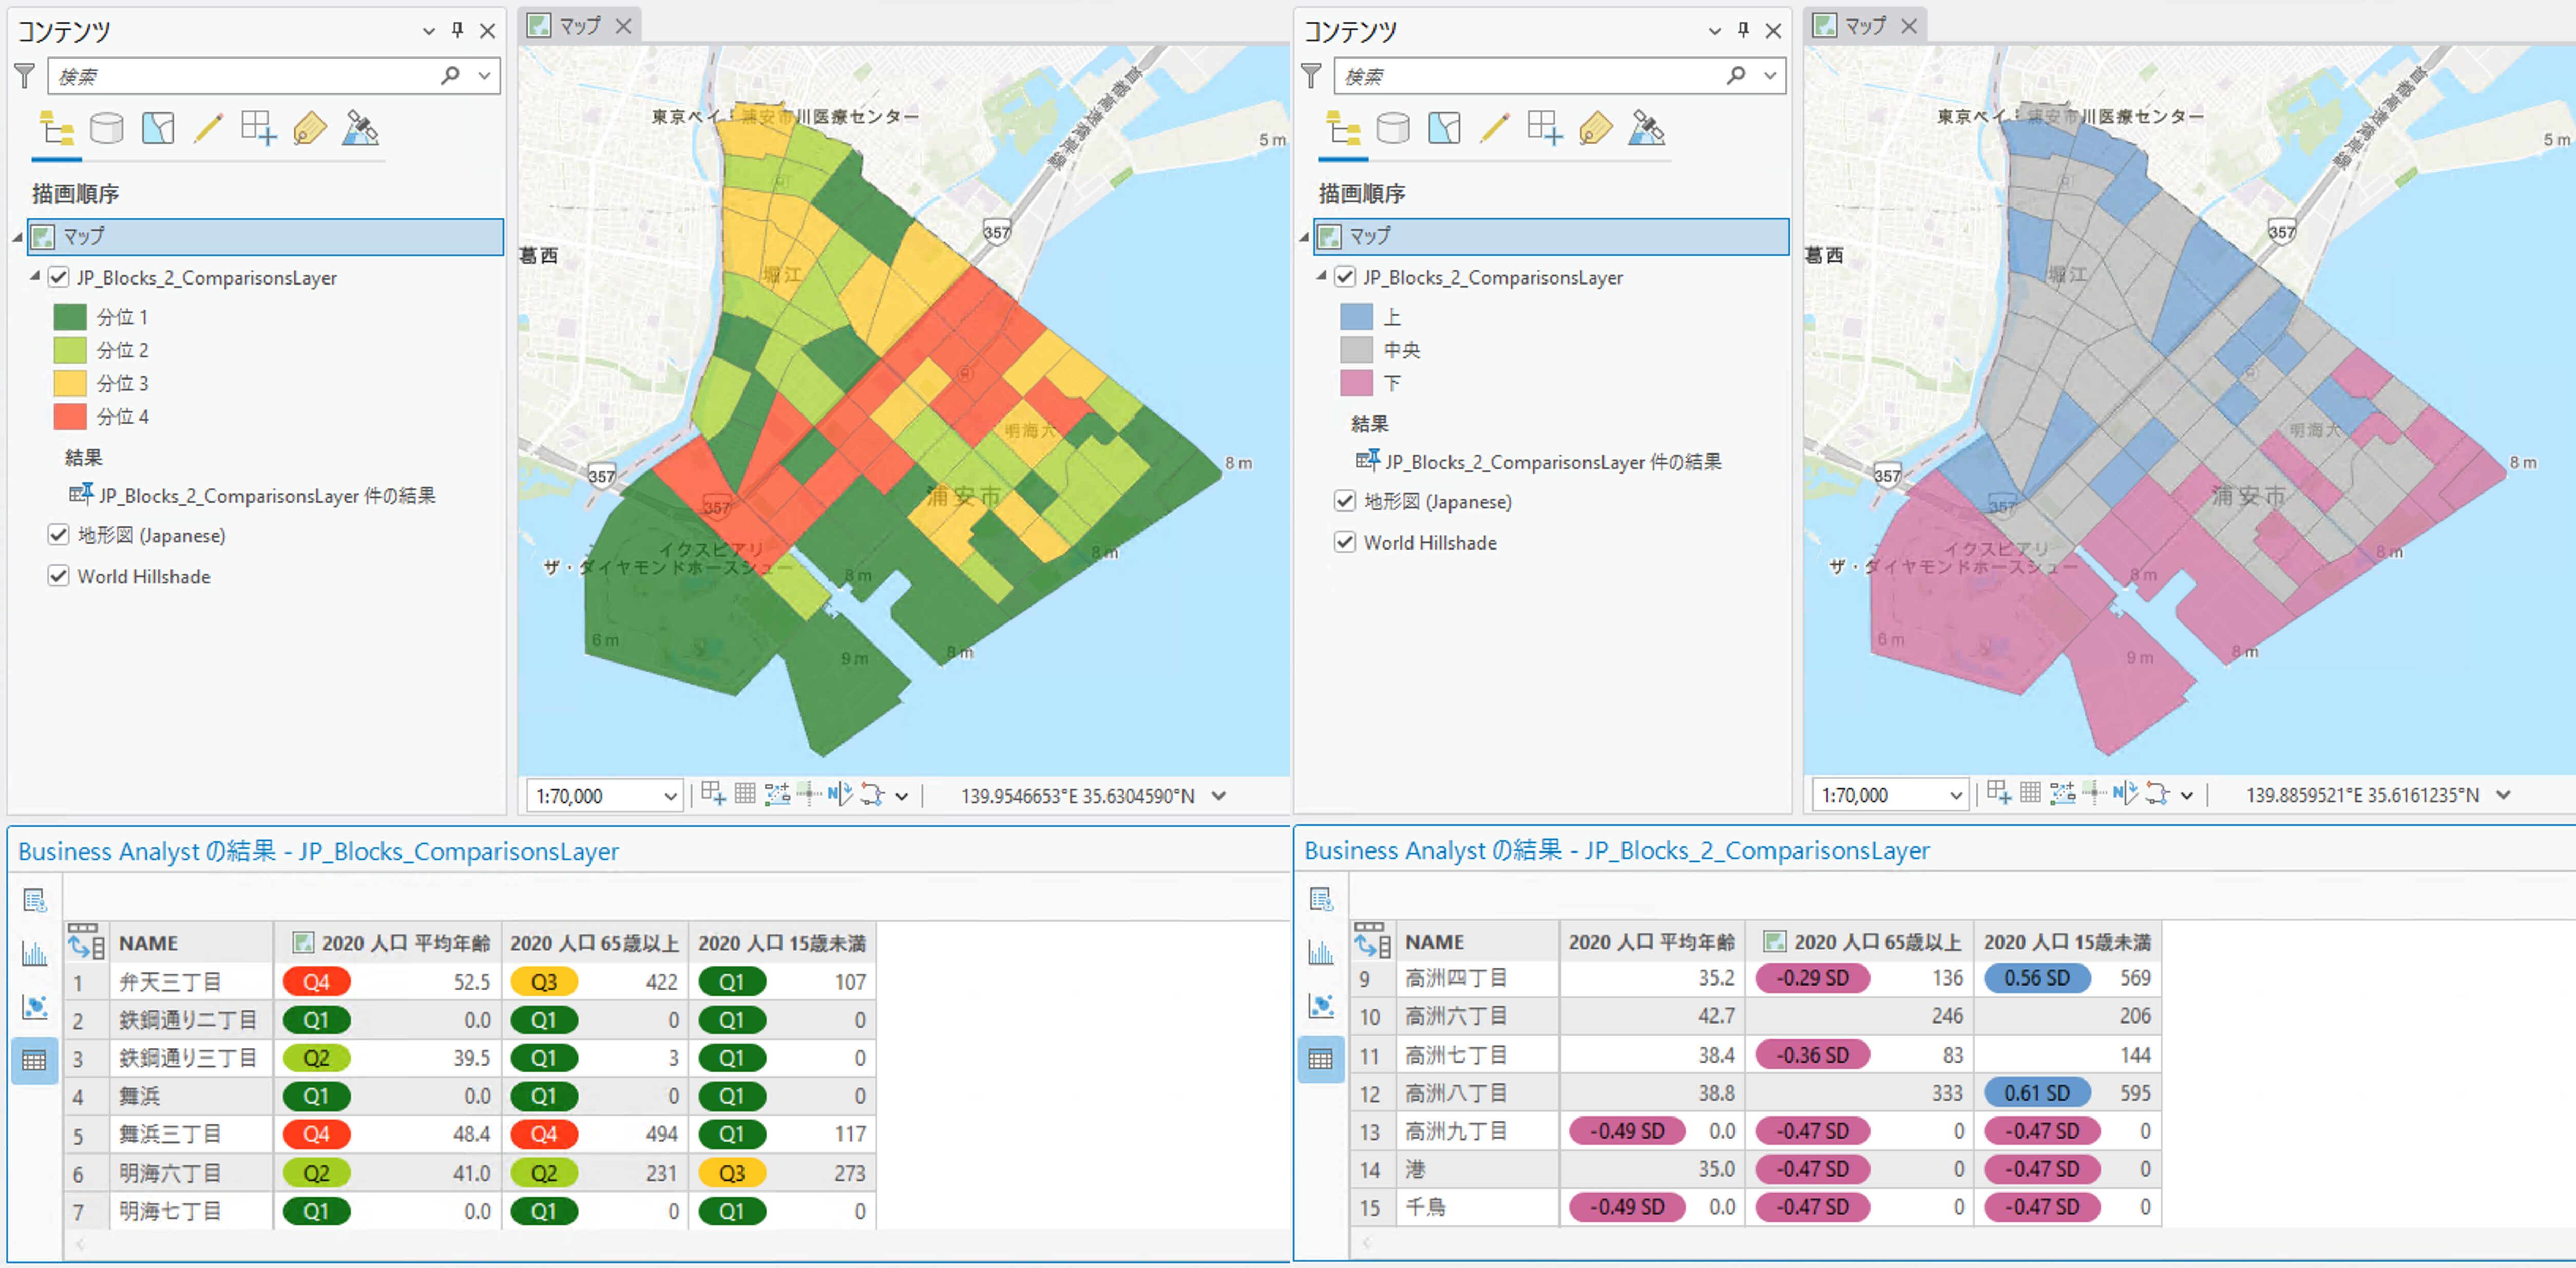This screenshot has height=1268, width=2576.
Task: Expand coordinate display dropdown on right map
Action: pyautogui.click(x=2503, y=795)
